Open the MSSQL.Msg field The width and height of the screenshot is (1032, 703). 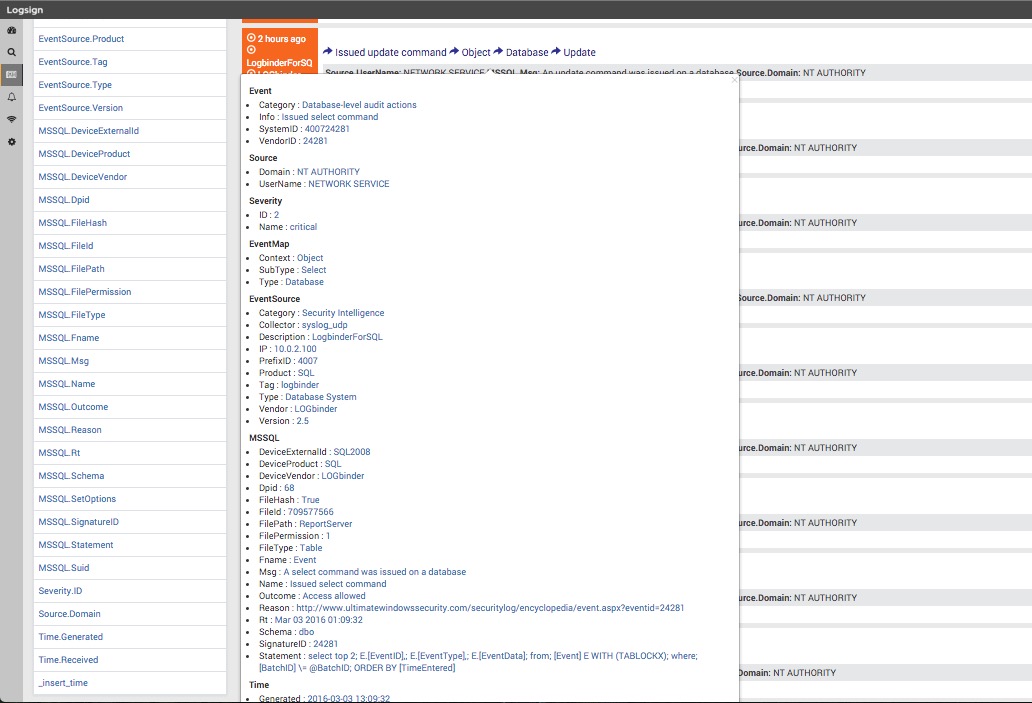130,361
